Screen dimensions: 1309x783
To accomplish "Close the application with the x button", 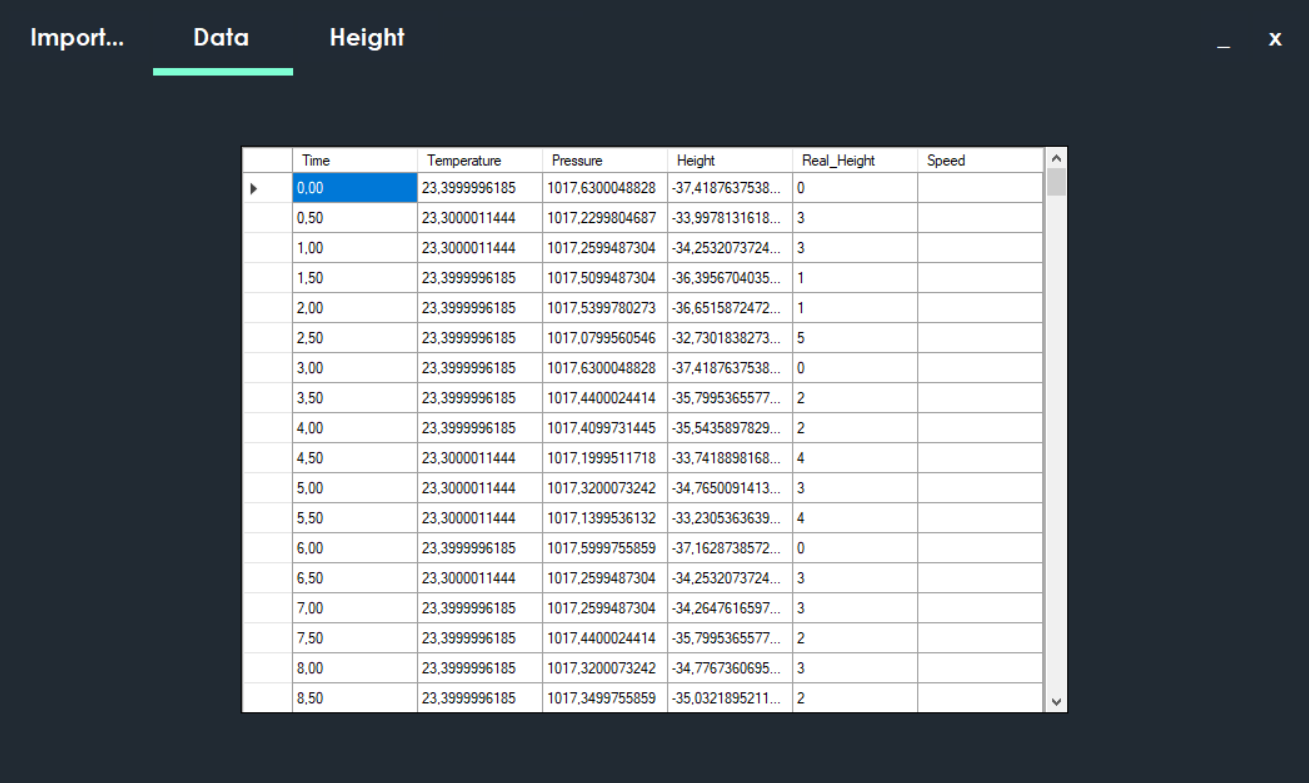I will (1275, 39).
